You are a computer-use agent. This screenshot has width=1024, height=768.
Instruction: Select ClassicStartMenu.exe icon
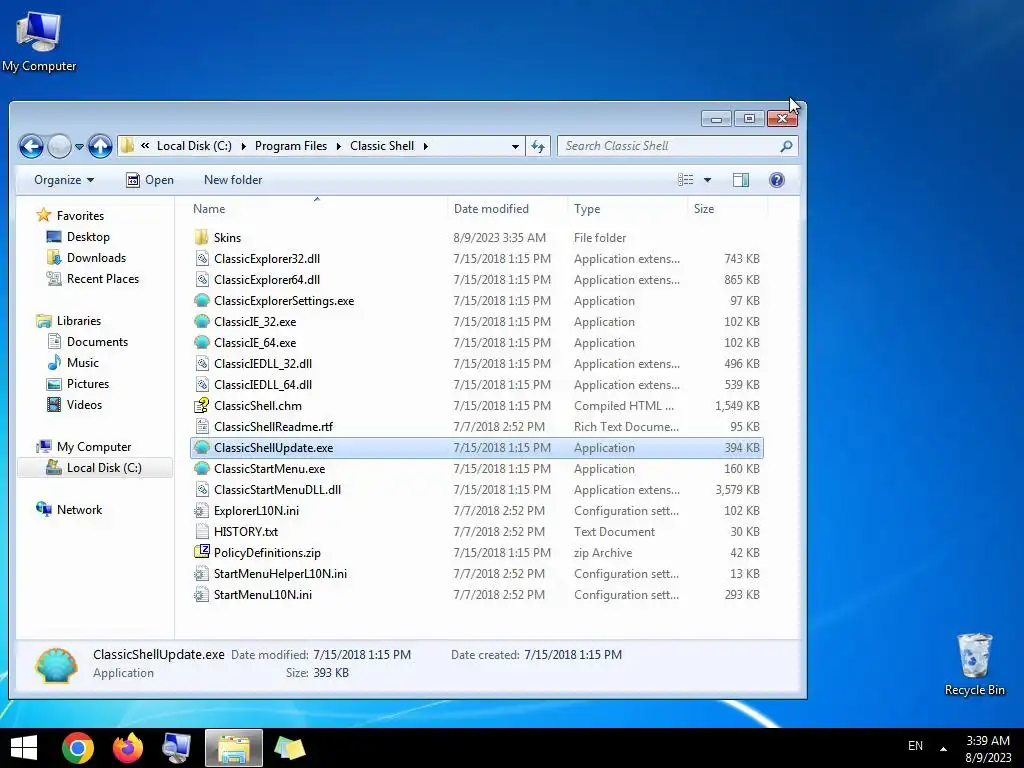pos(202,468)
